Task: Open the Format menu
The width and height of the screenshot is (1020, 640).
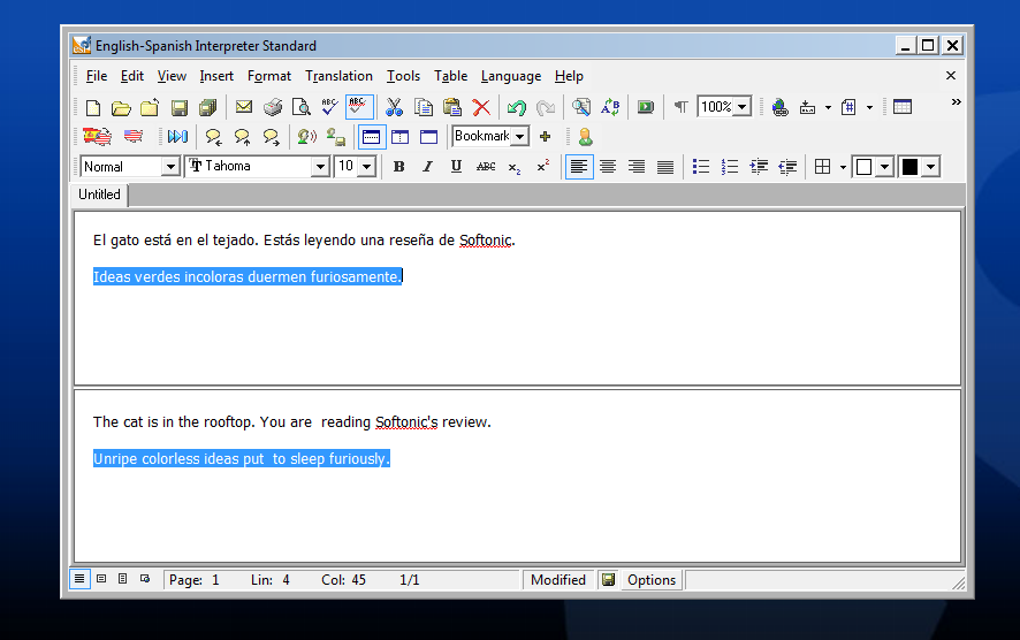Action: point(269,76)
